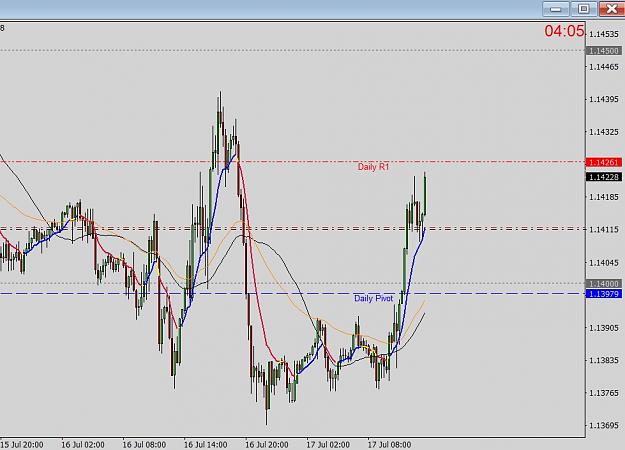
Task: Click the red 04:05 candle timer
Action: tap(564, 31)
